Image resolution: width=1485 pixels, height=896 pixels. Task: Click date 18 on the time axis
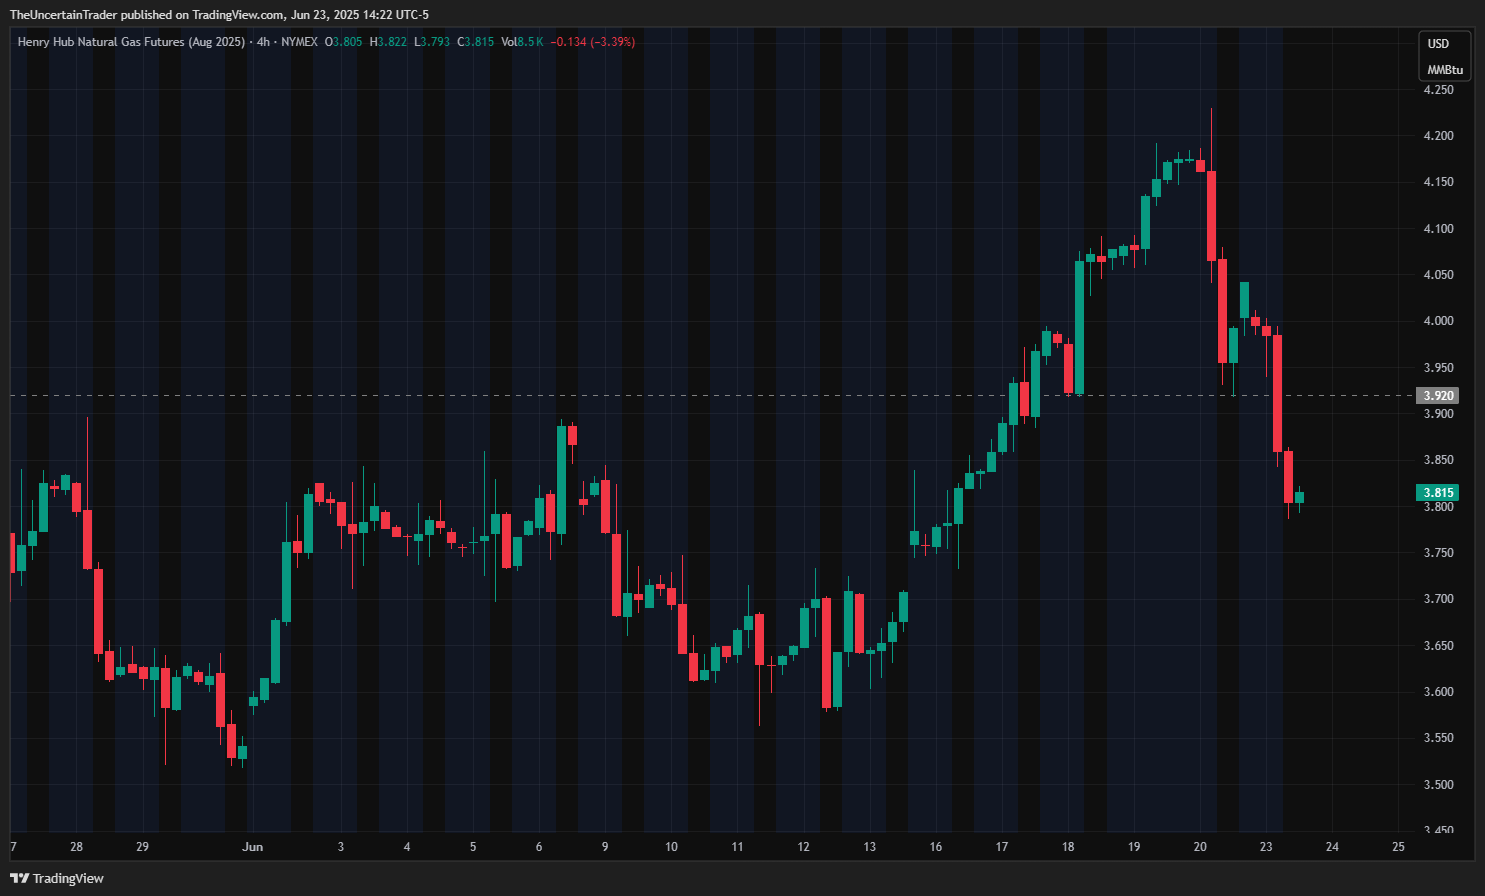coord(1068,847)
